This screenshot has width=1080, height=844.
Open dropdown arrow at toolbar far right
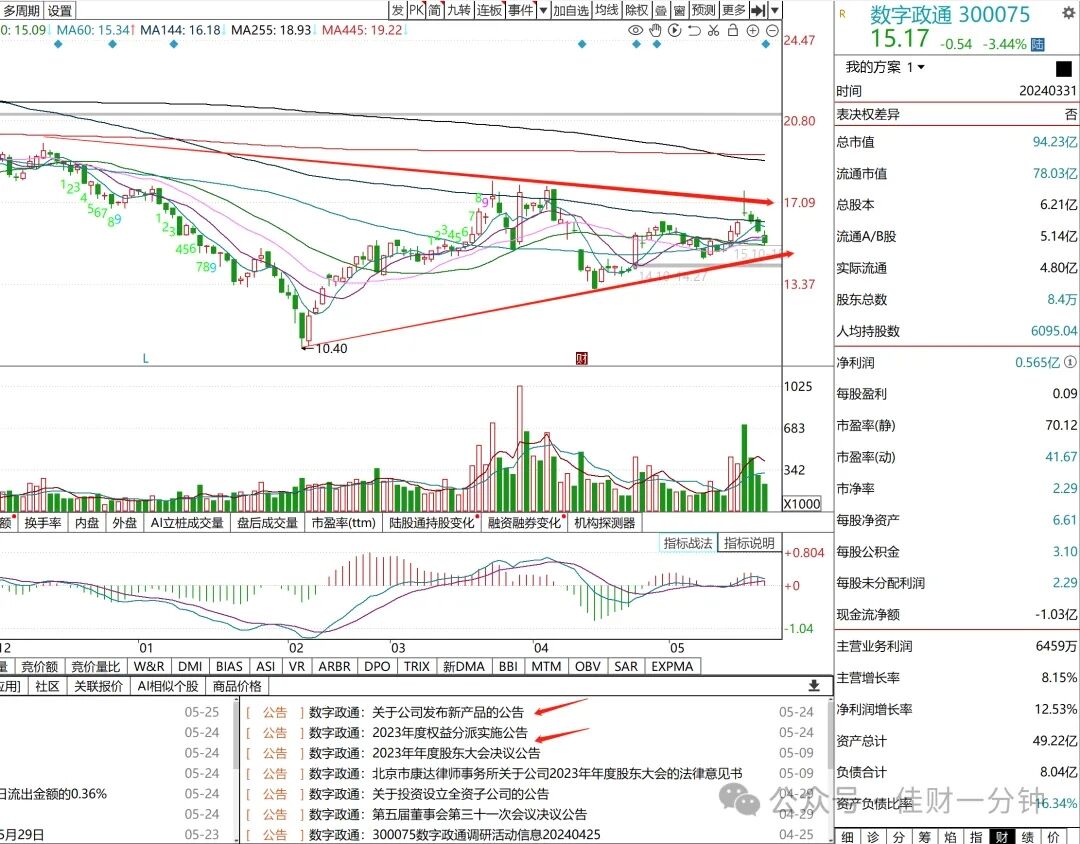pyautogui.click(x=776, y=10)
